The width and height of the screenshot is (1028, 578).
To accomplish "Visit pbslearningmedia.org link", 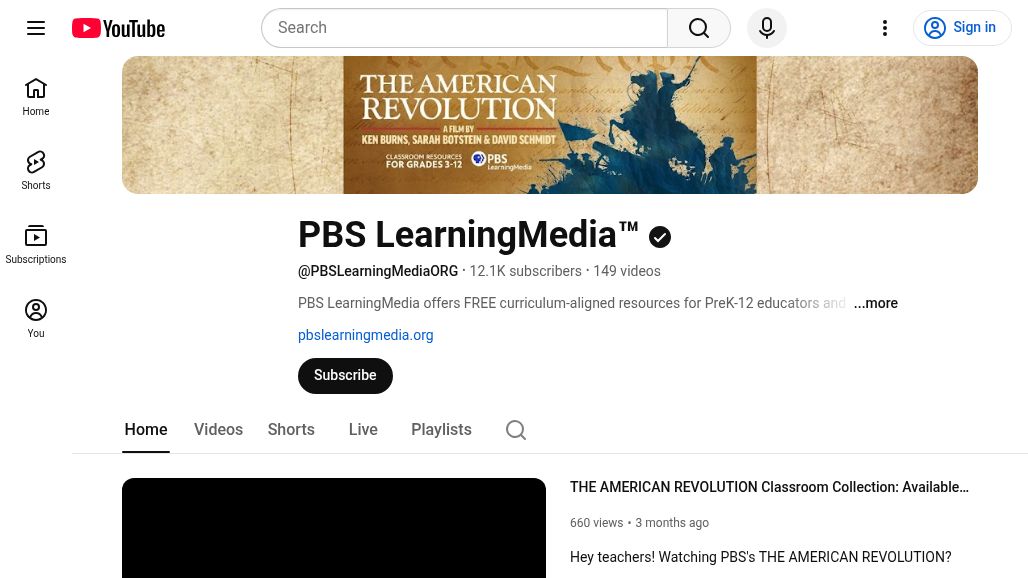I will point(365,335).
